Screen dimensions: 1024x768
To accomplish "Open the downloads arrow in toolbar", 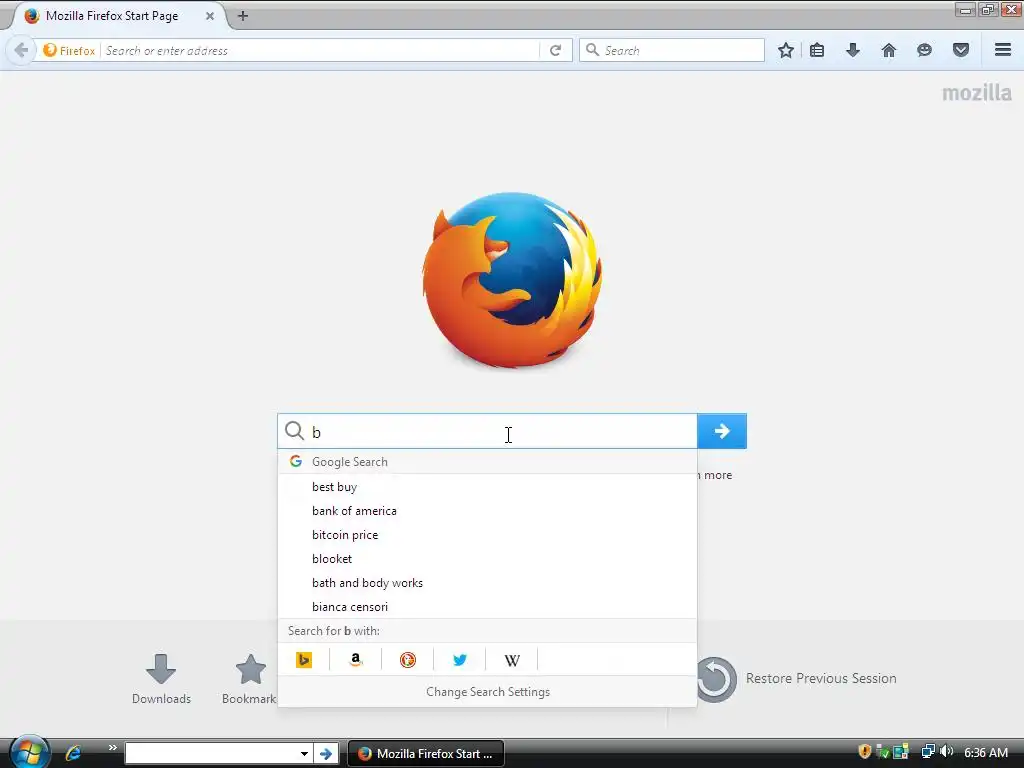I will click(x=853, y=50).
